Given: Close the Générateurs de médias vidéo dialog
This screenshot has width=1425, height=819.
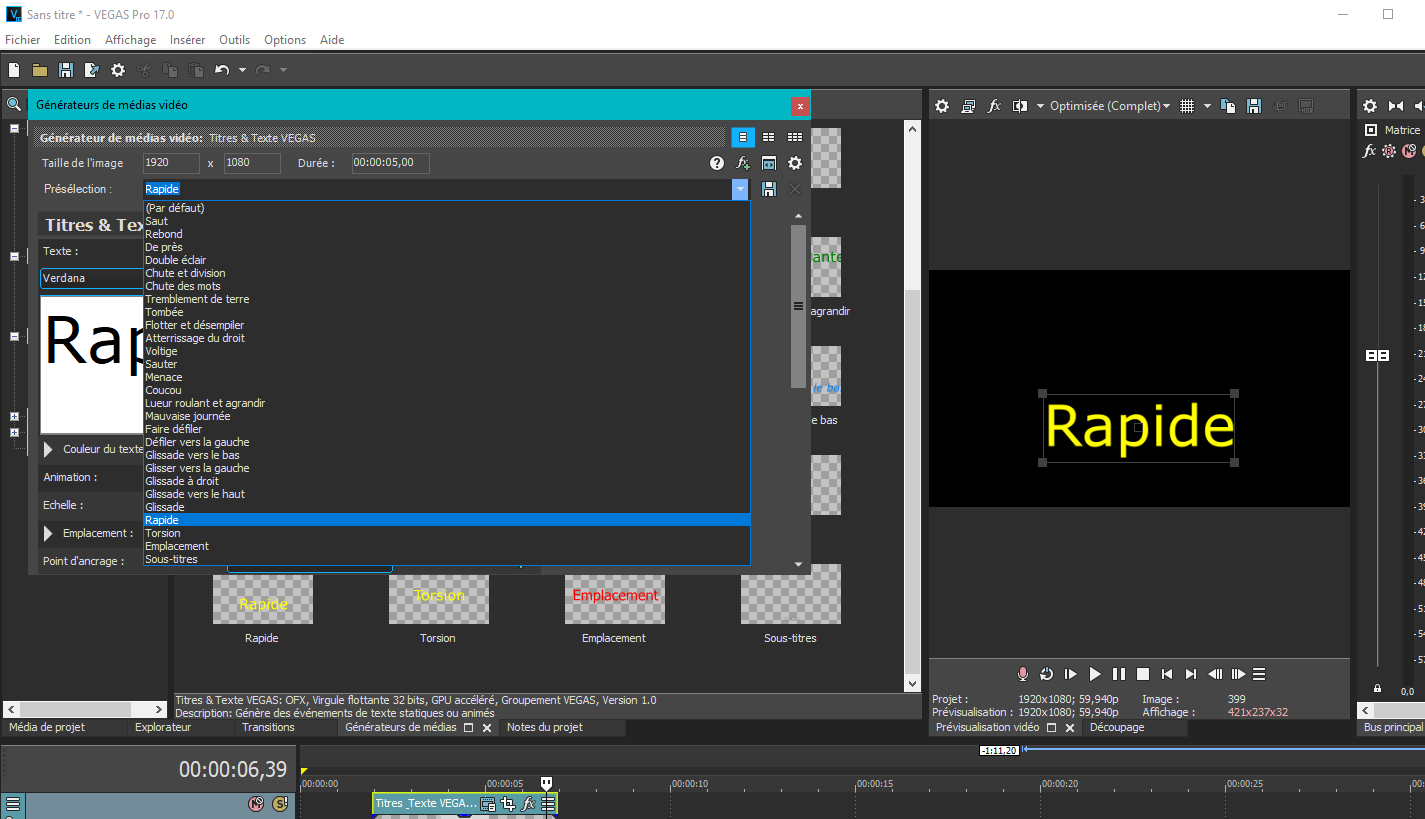Looking at the screenshot, I should pyautogui.click(x=799, y=105).
